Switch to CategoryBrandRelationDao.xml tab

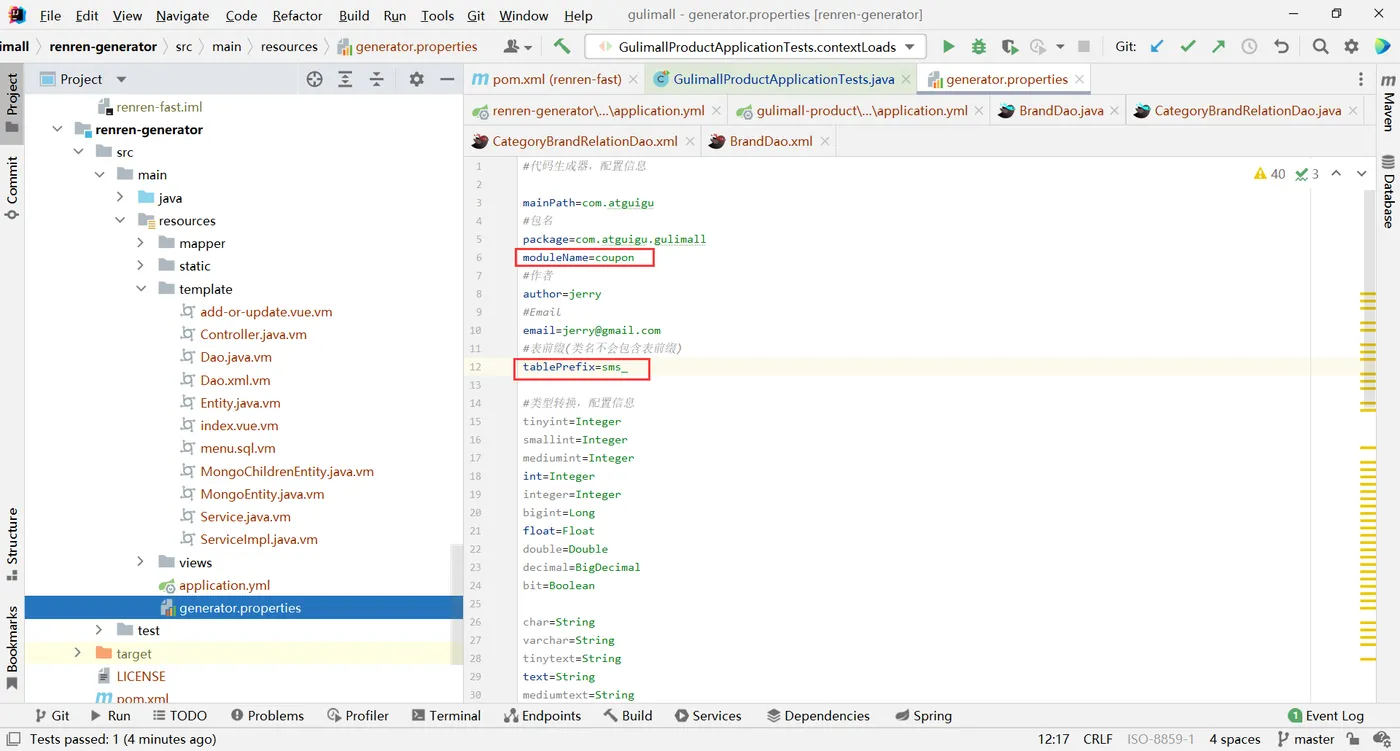585,142
